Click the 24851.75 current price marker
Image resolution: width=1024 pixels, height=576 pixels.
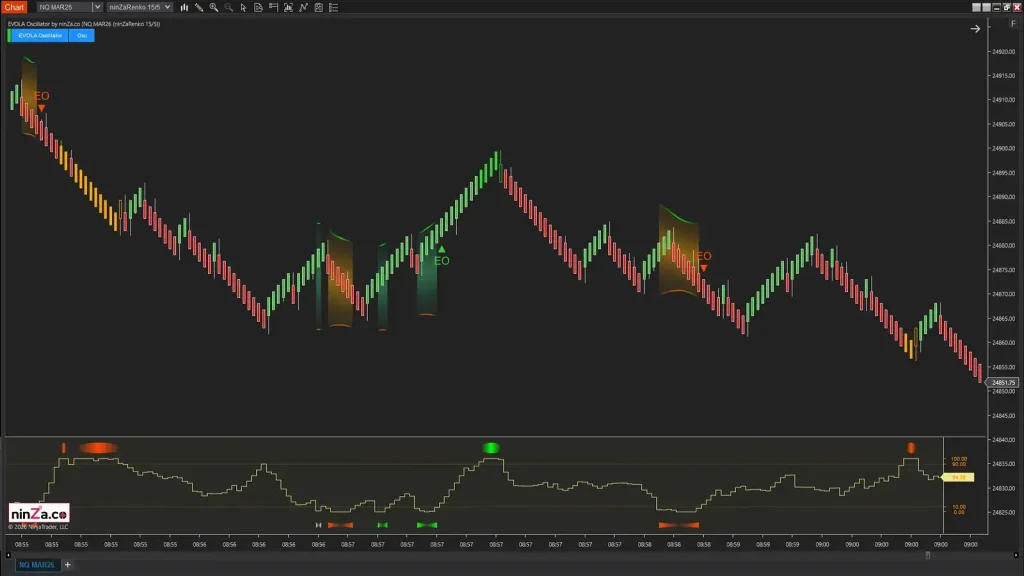[1002, 383]
